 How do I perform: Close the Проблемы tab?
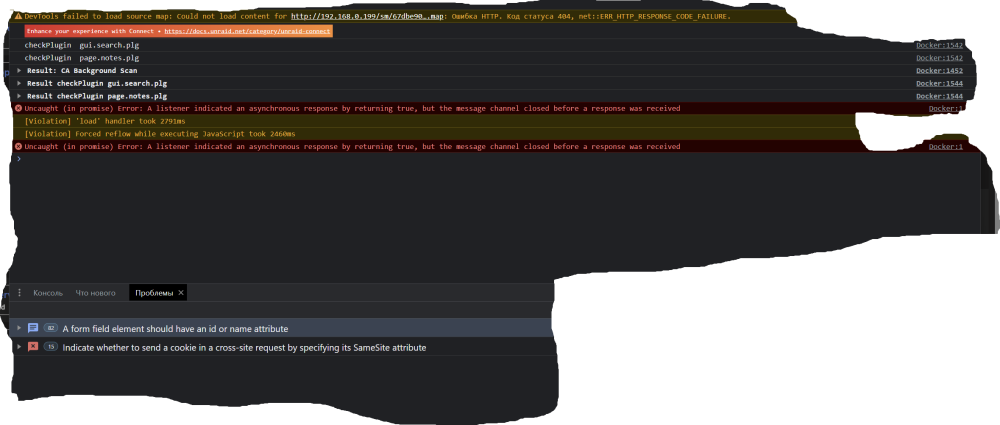tap(181, 293)
